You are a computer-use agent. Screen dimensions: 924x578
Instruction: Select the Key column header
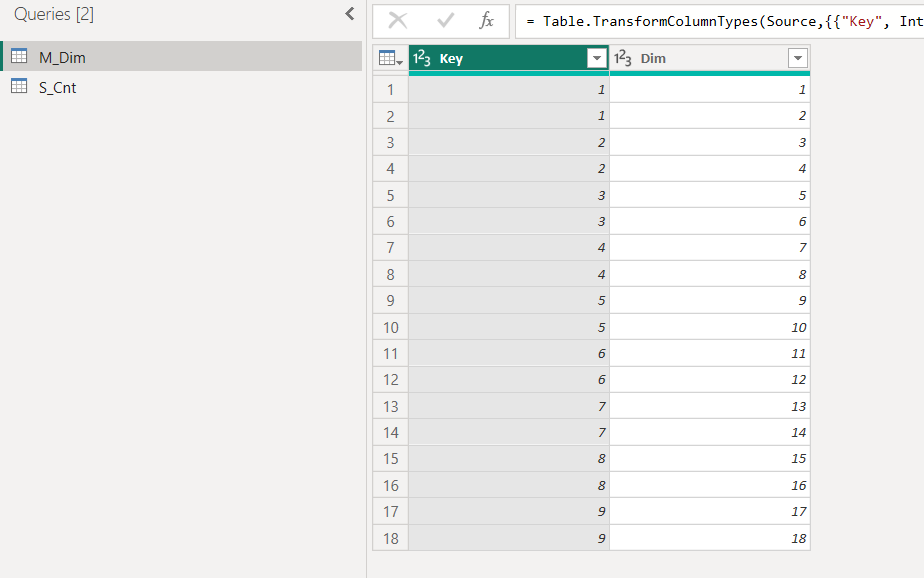(x=509, y=58)
